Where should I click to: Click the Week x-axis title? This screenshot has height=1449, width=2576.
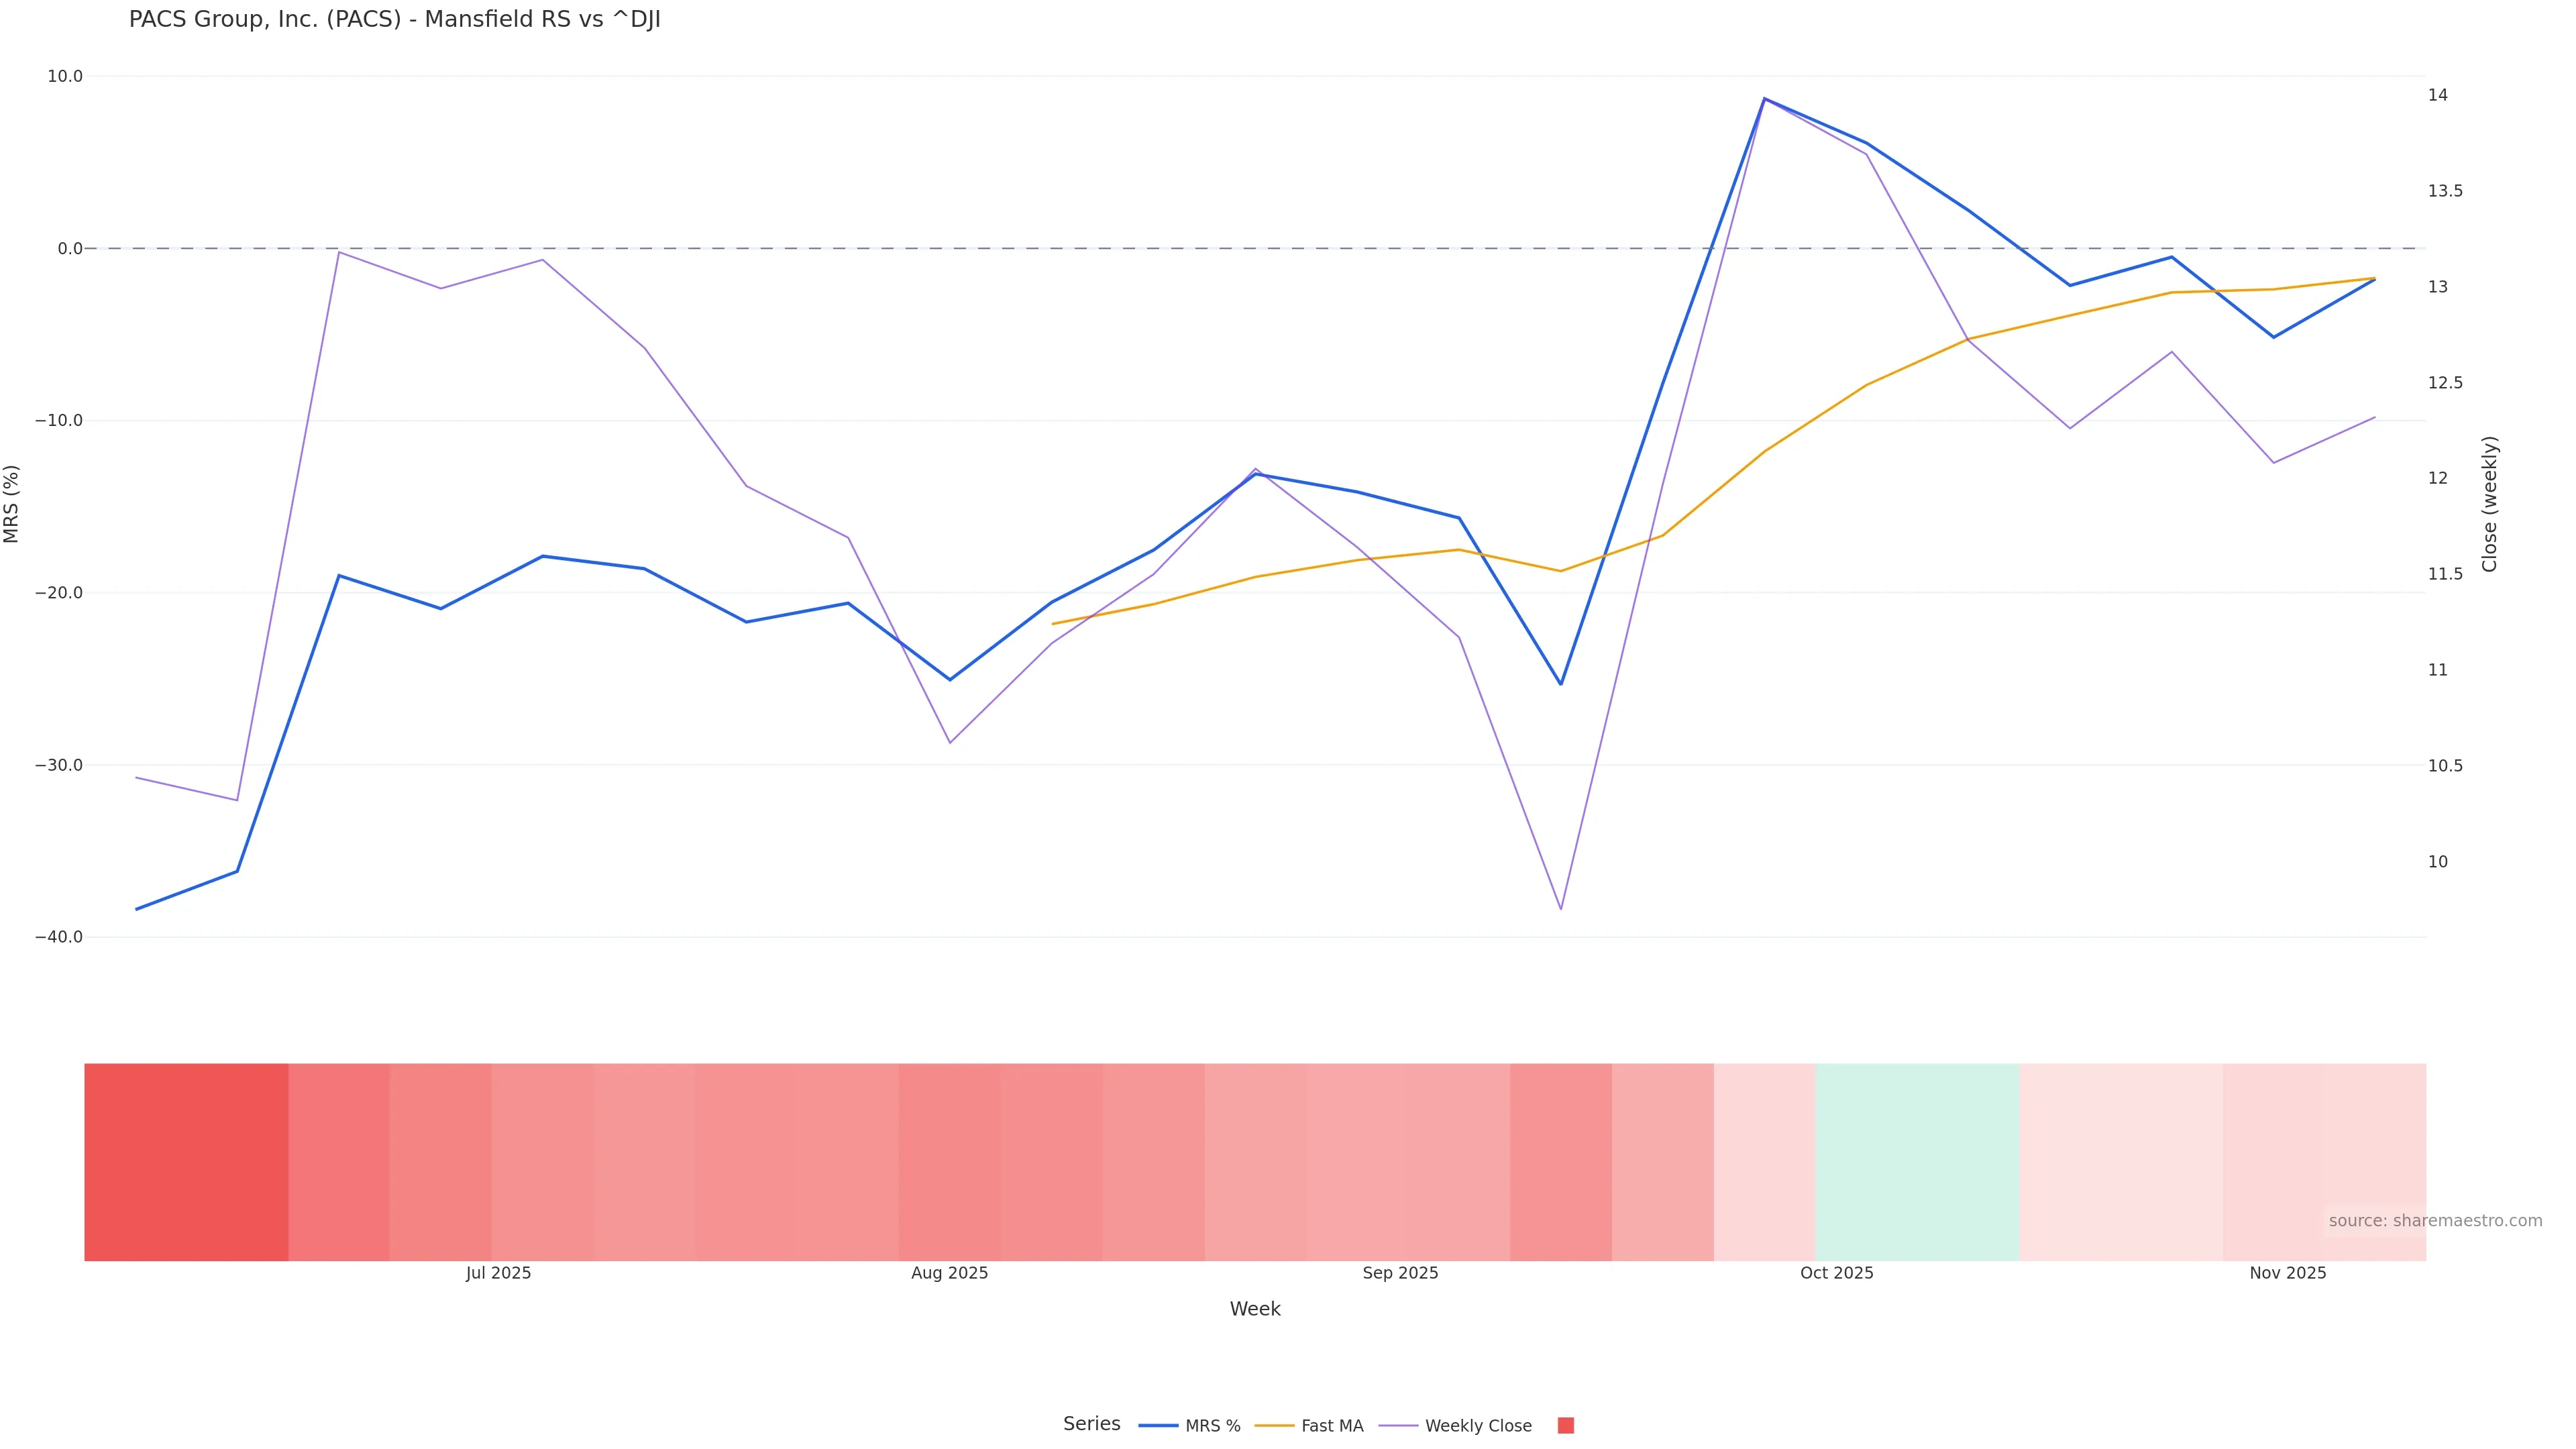pos(1254,1309)
